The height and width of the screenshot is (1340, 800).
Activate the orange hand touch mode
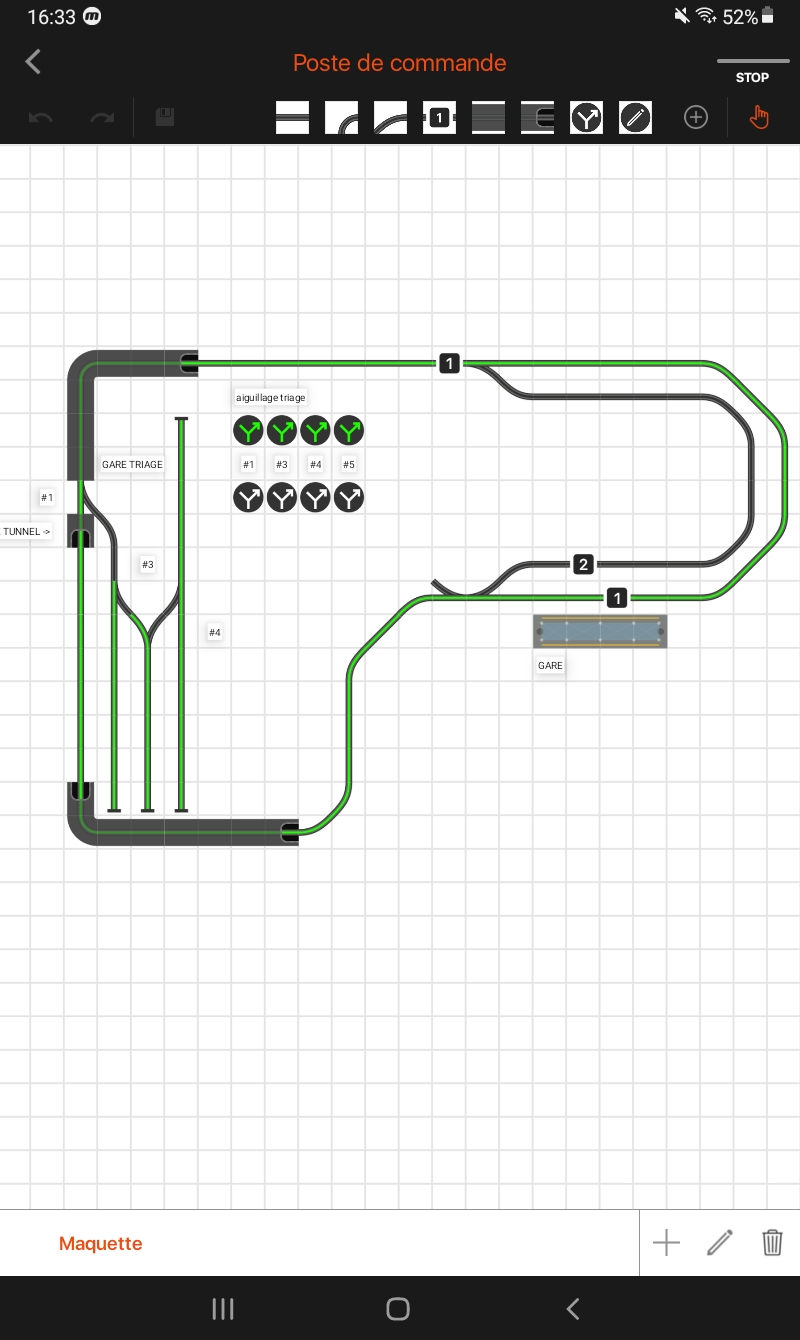pos(760,118)
